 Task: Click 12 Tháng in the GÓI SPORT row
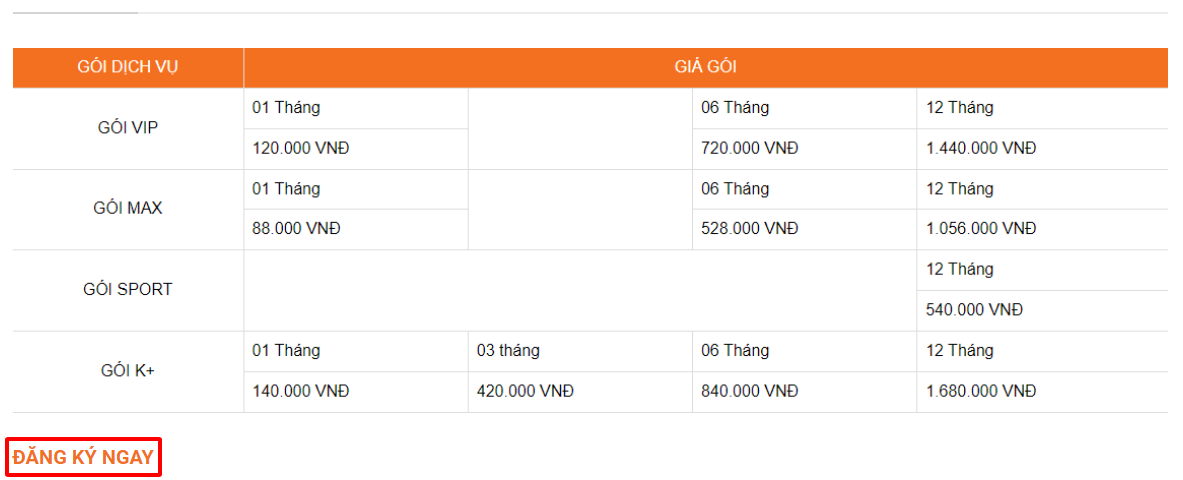[x=960, y=269]
